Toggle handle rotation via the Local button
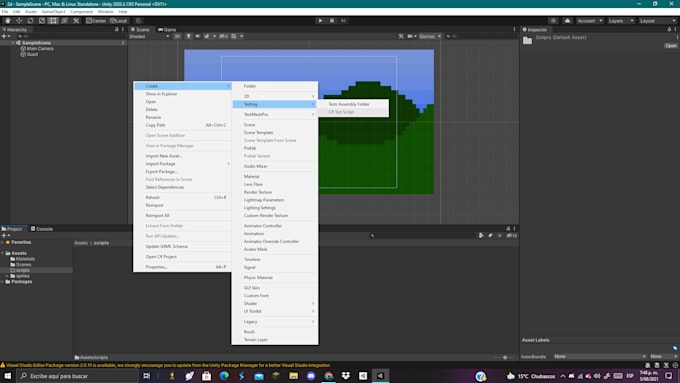 118,21
